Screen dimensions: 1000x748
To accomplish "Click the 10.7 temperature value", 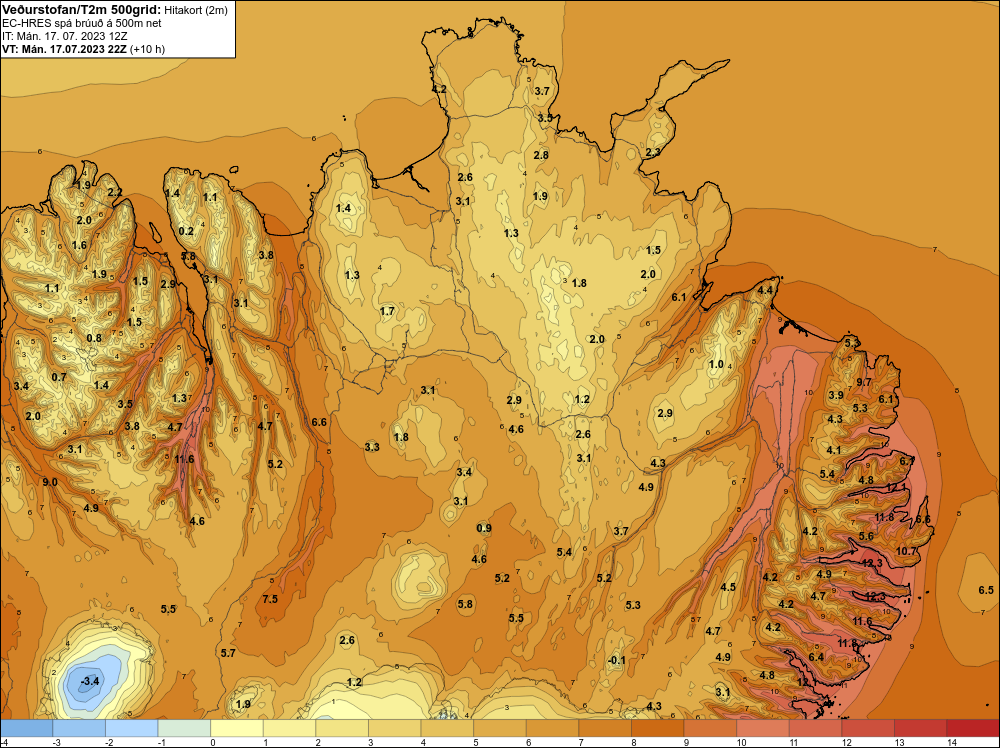I will (x=906, y=551).
